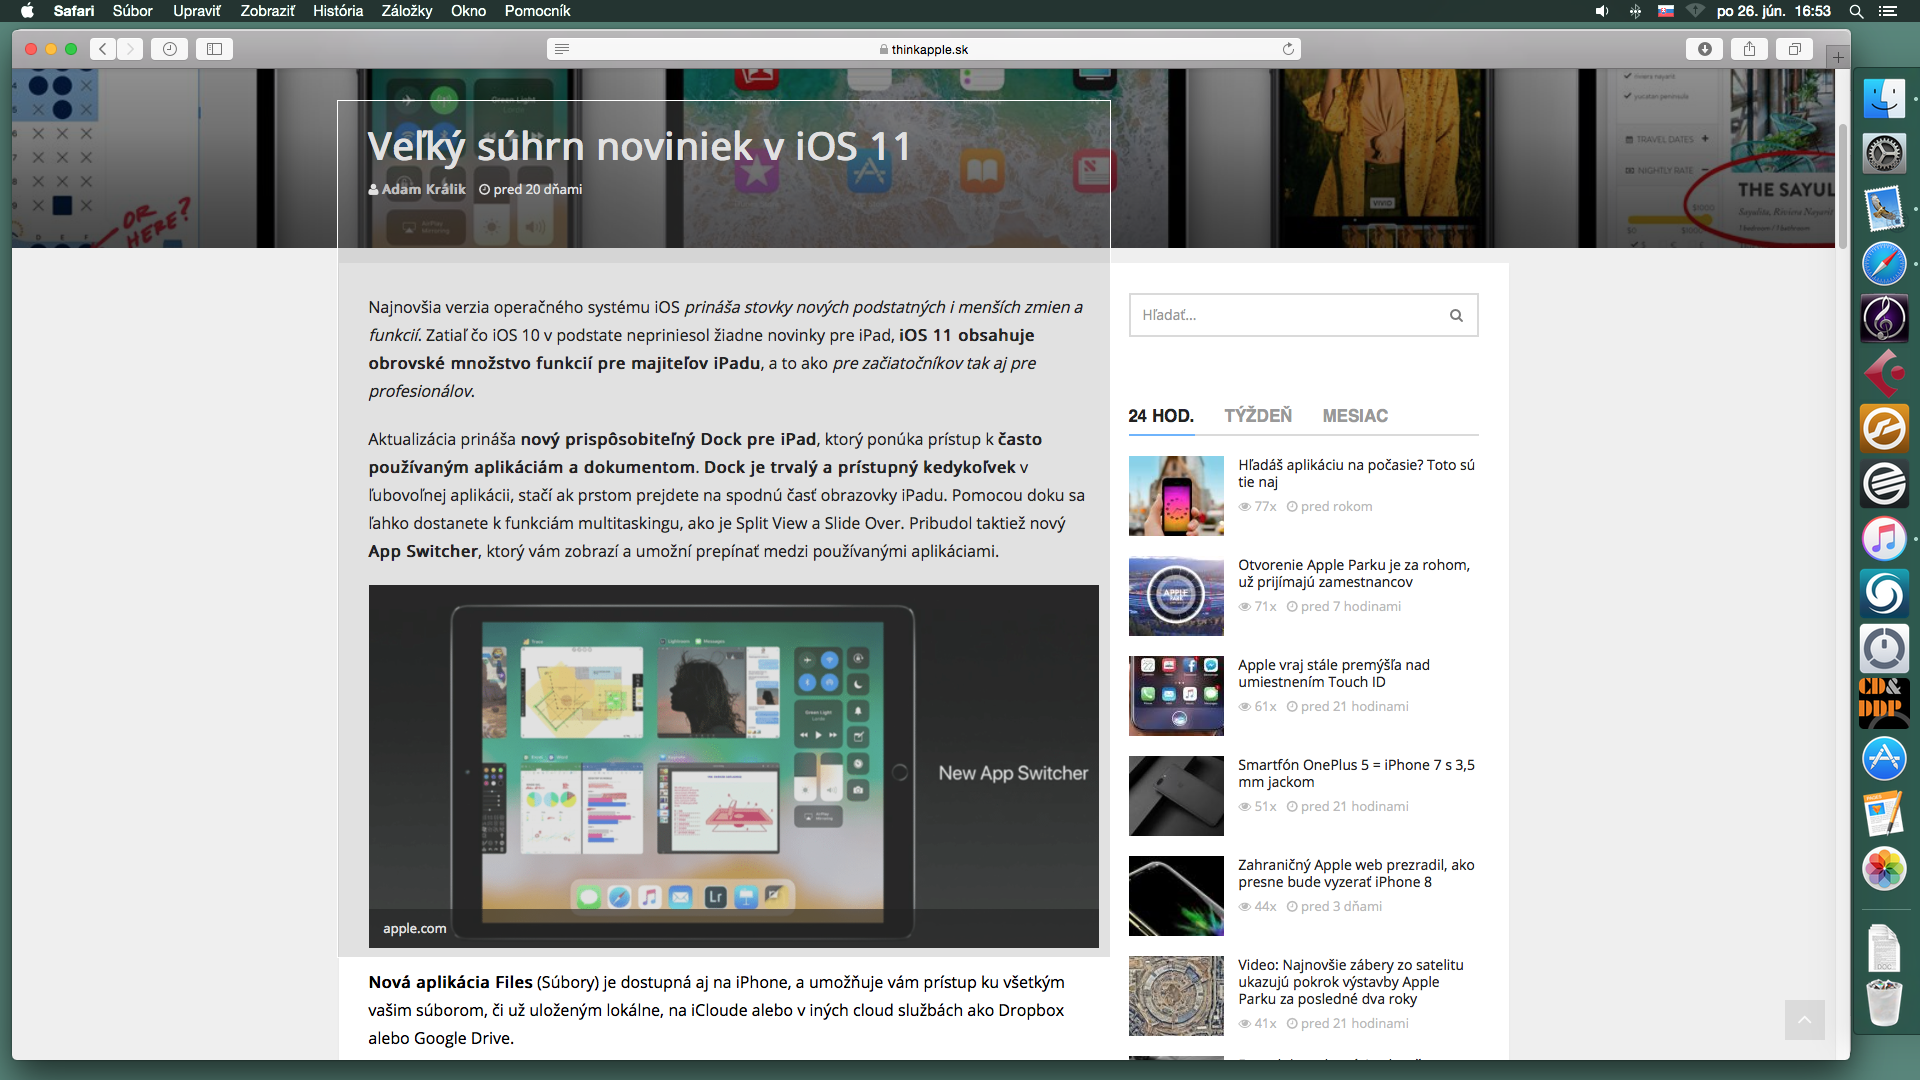Open the Trash in the Dock
The image size is (1920, 1080).
(x=1884, y=1002)
